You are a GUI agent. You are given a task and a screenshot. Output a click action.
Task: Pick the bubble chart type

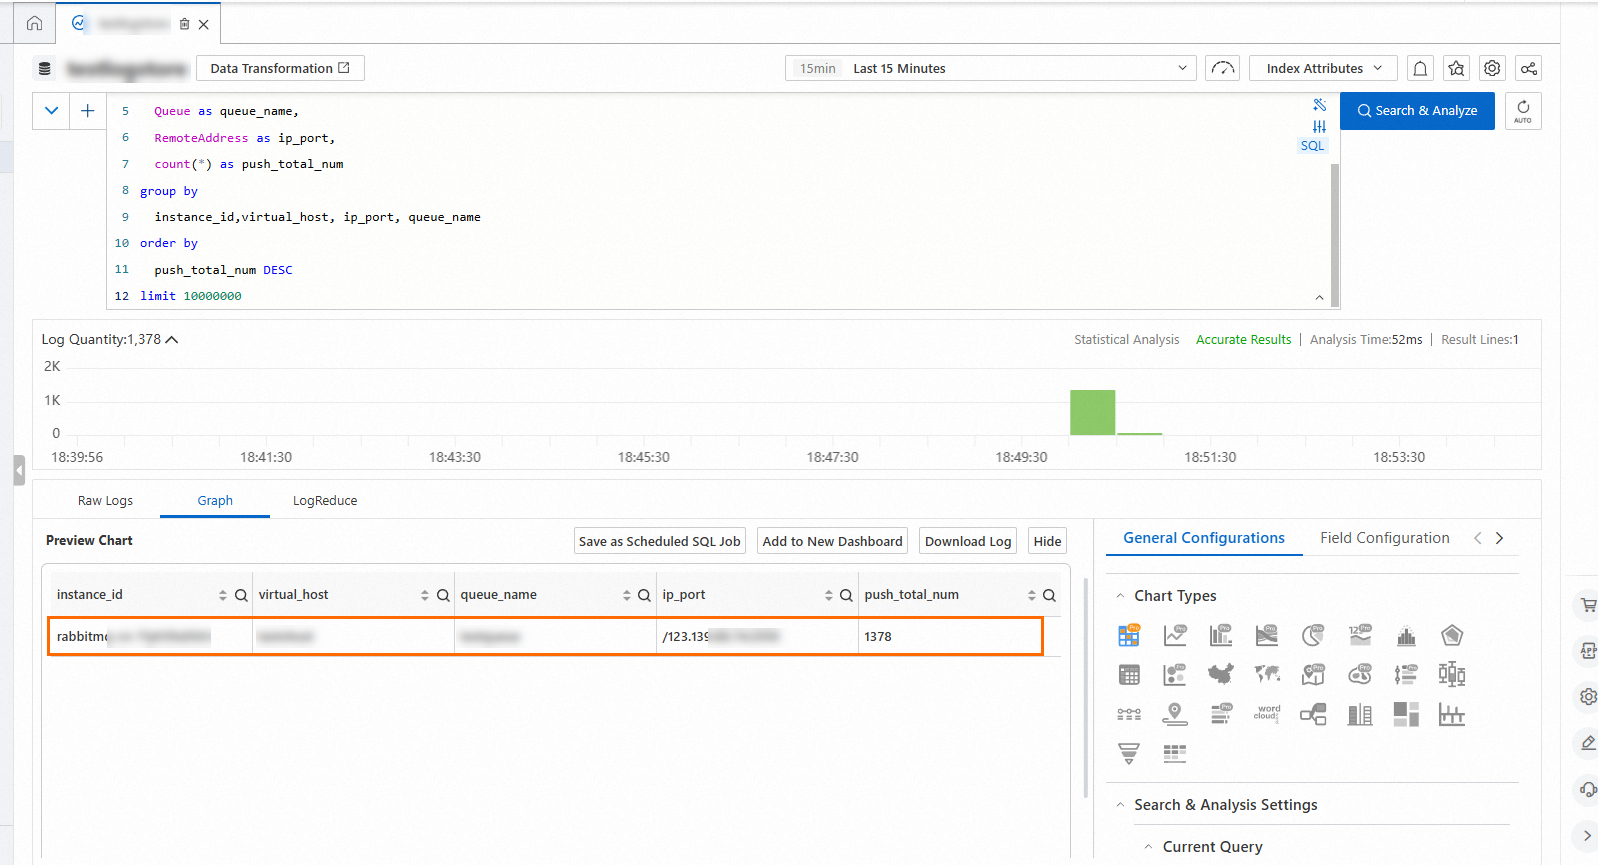[x=1175, y=675]
